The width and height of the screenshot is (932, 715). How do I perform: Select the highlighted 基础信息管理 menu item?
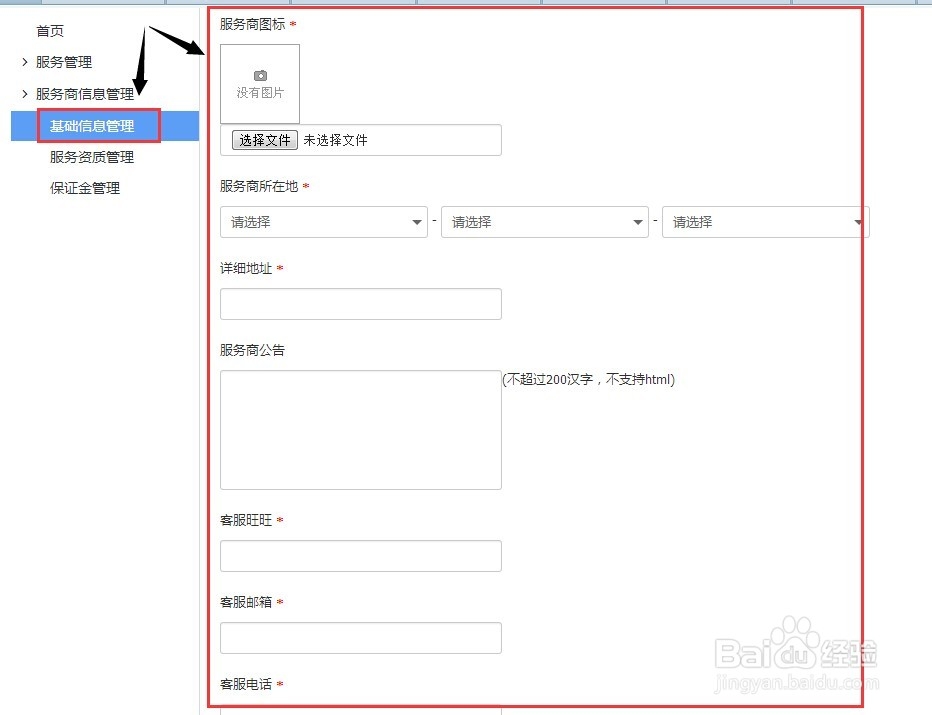coord(90,126)
